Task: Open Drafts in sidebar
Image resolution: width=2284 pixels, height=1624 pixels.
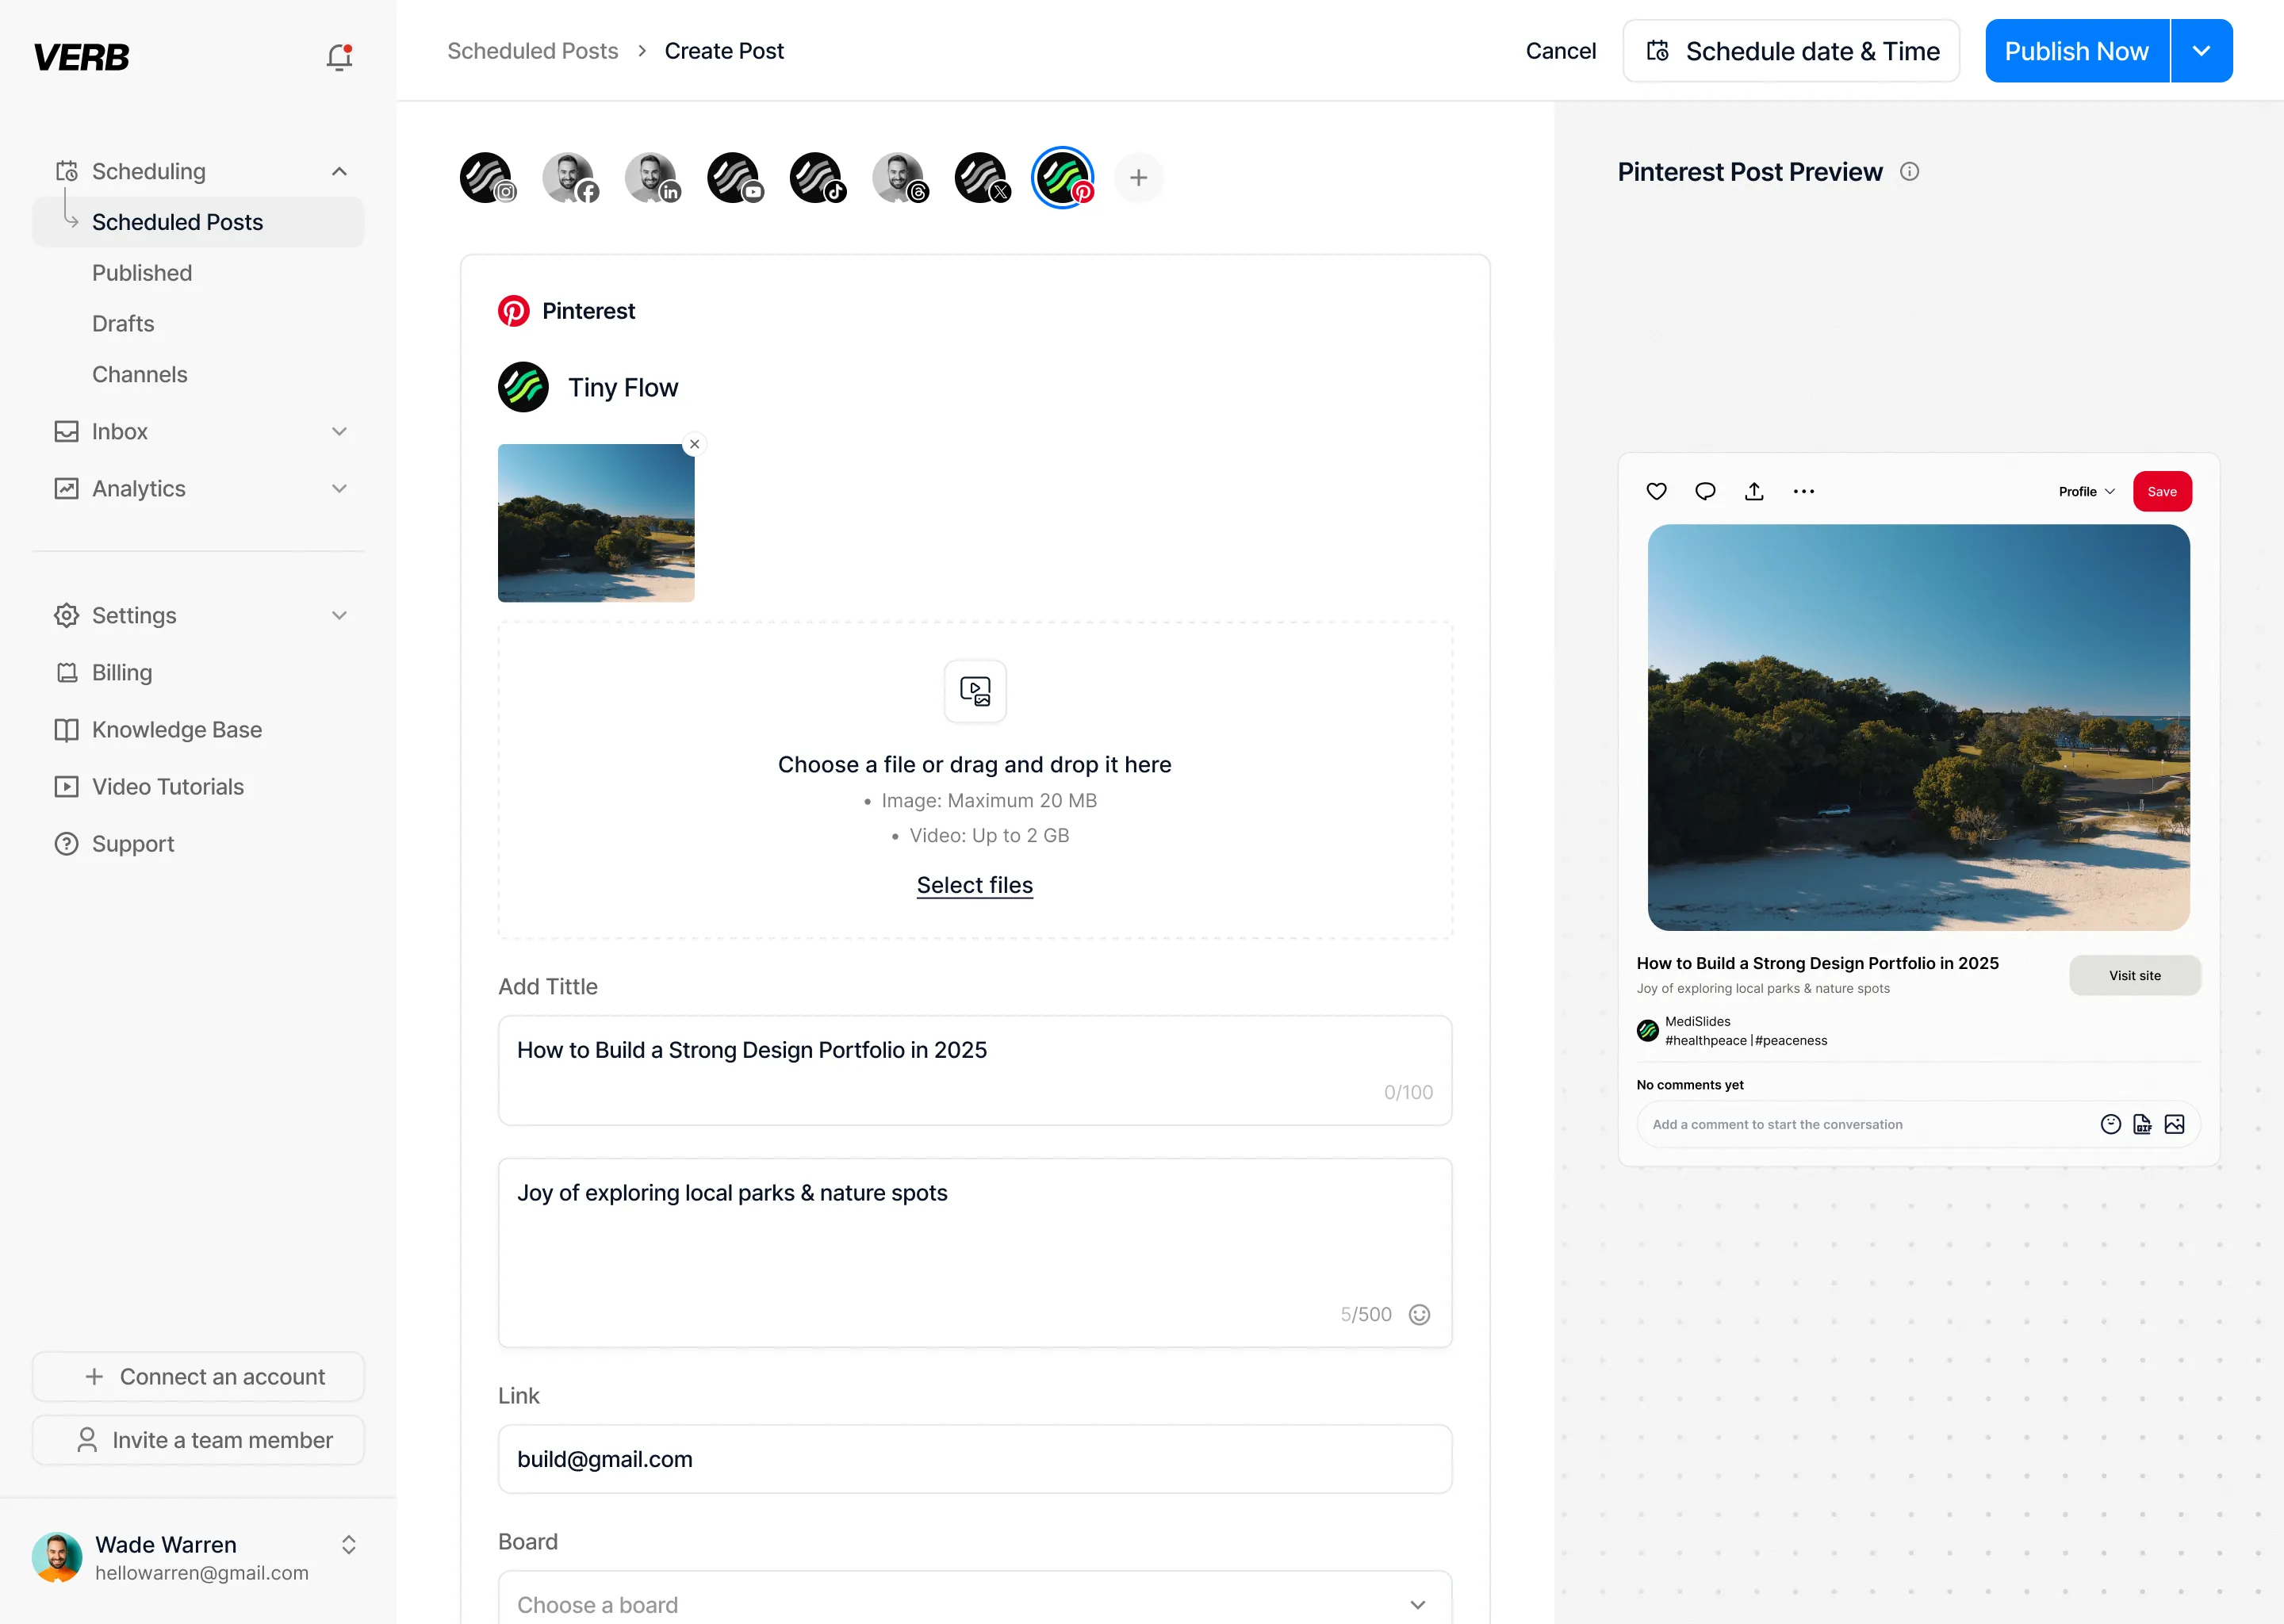Action: click(123, 324)
